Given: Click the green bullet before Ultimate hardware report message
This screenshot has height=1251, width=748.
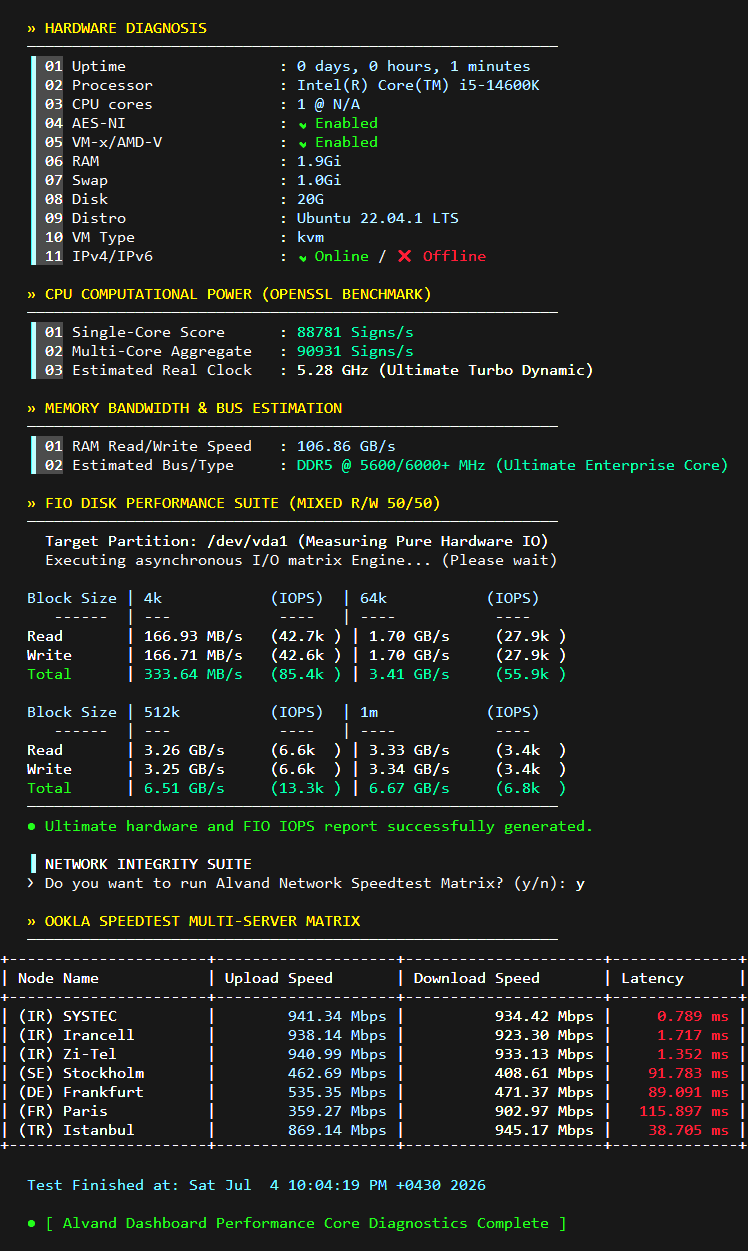Looking at the screenshot, I should pos(32,826).
